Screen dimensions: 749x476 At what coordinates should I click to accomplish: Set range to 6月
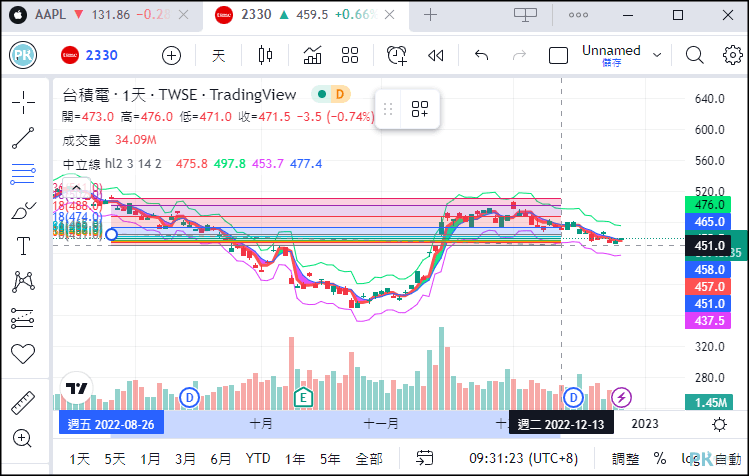[x=221, y=459]
